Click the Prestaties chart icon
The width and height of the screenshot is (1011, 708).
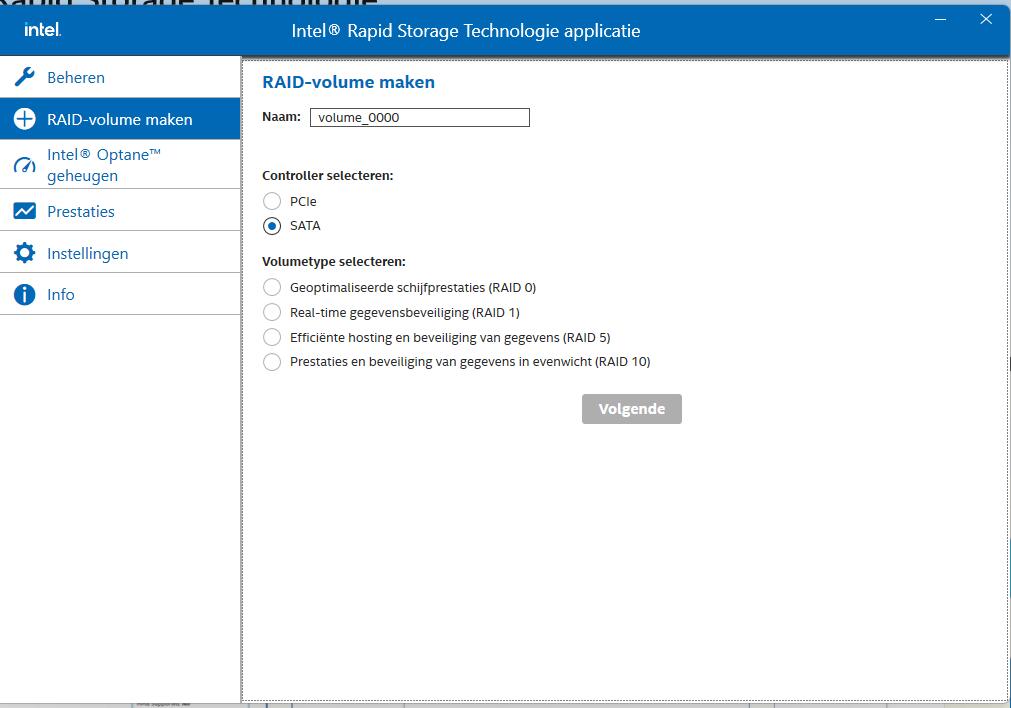click(25, 211)
